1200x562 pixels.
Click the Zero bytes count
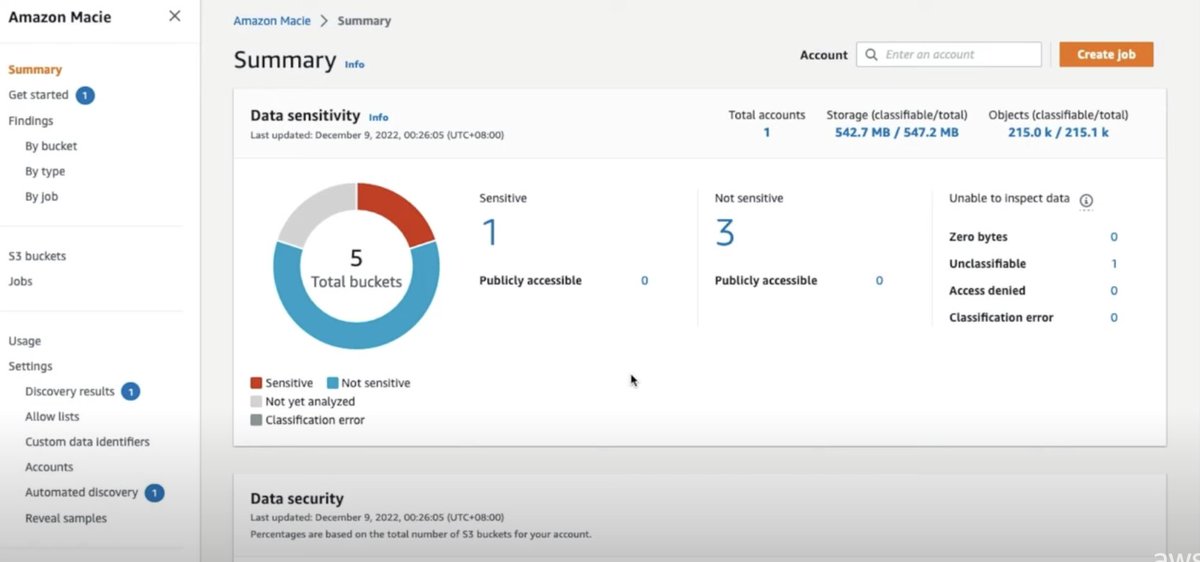[x=1114, y=237]
